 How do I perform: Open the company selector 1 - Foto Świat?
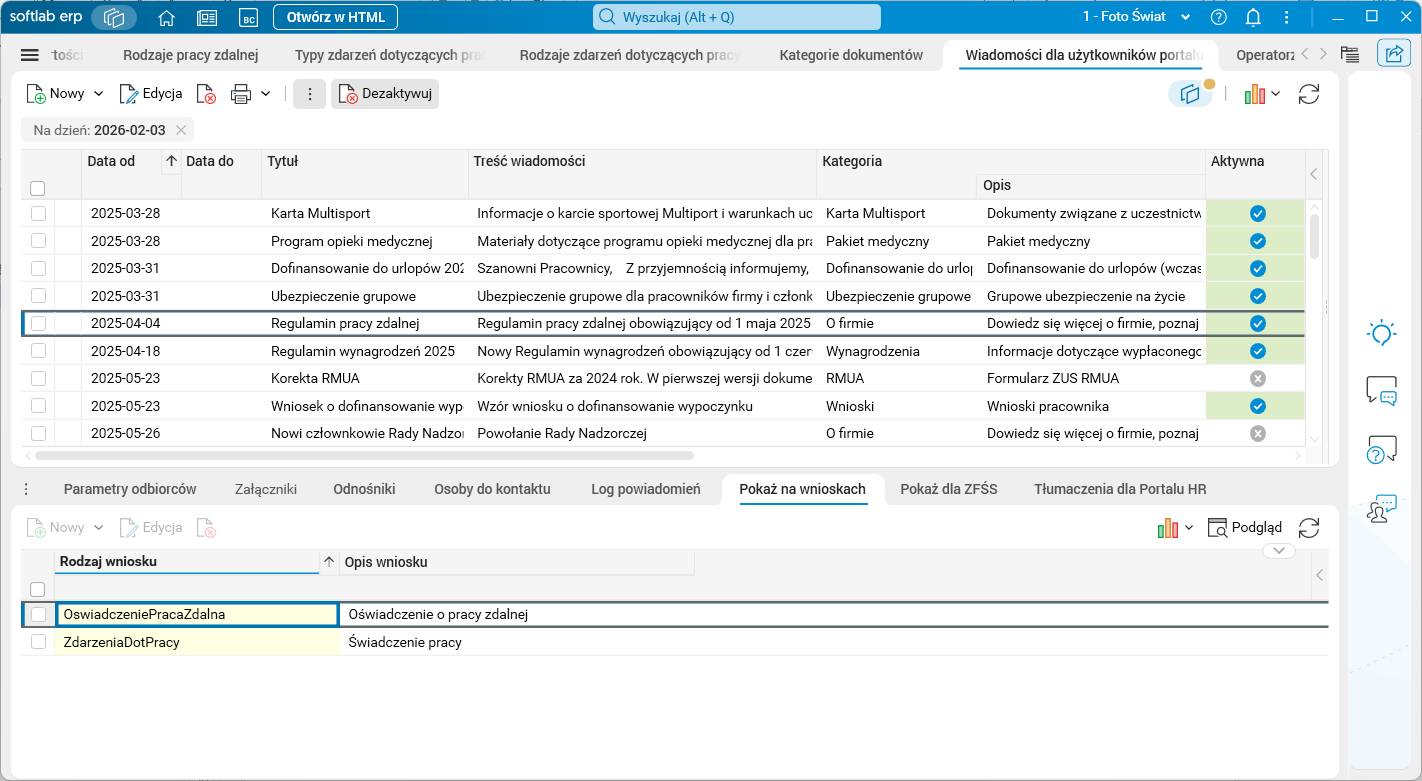click(1137, 17)
